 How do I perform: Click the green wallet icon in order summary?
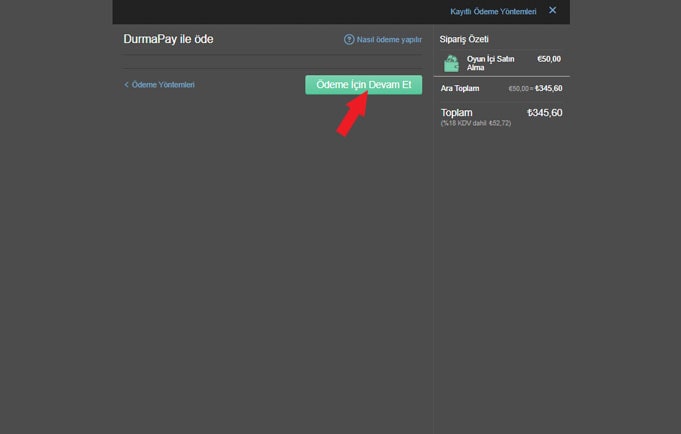pyautogui.click(x=451, y=63)
